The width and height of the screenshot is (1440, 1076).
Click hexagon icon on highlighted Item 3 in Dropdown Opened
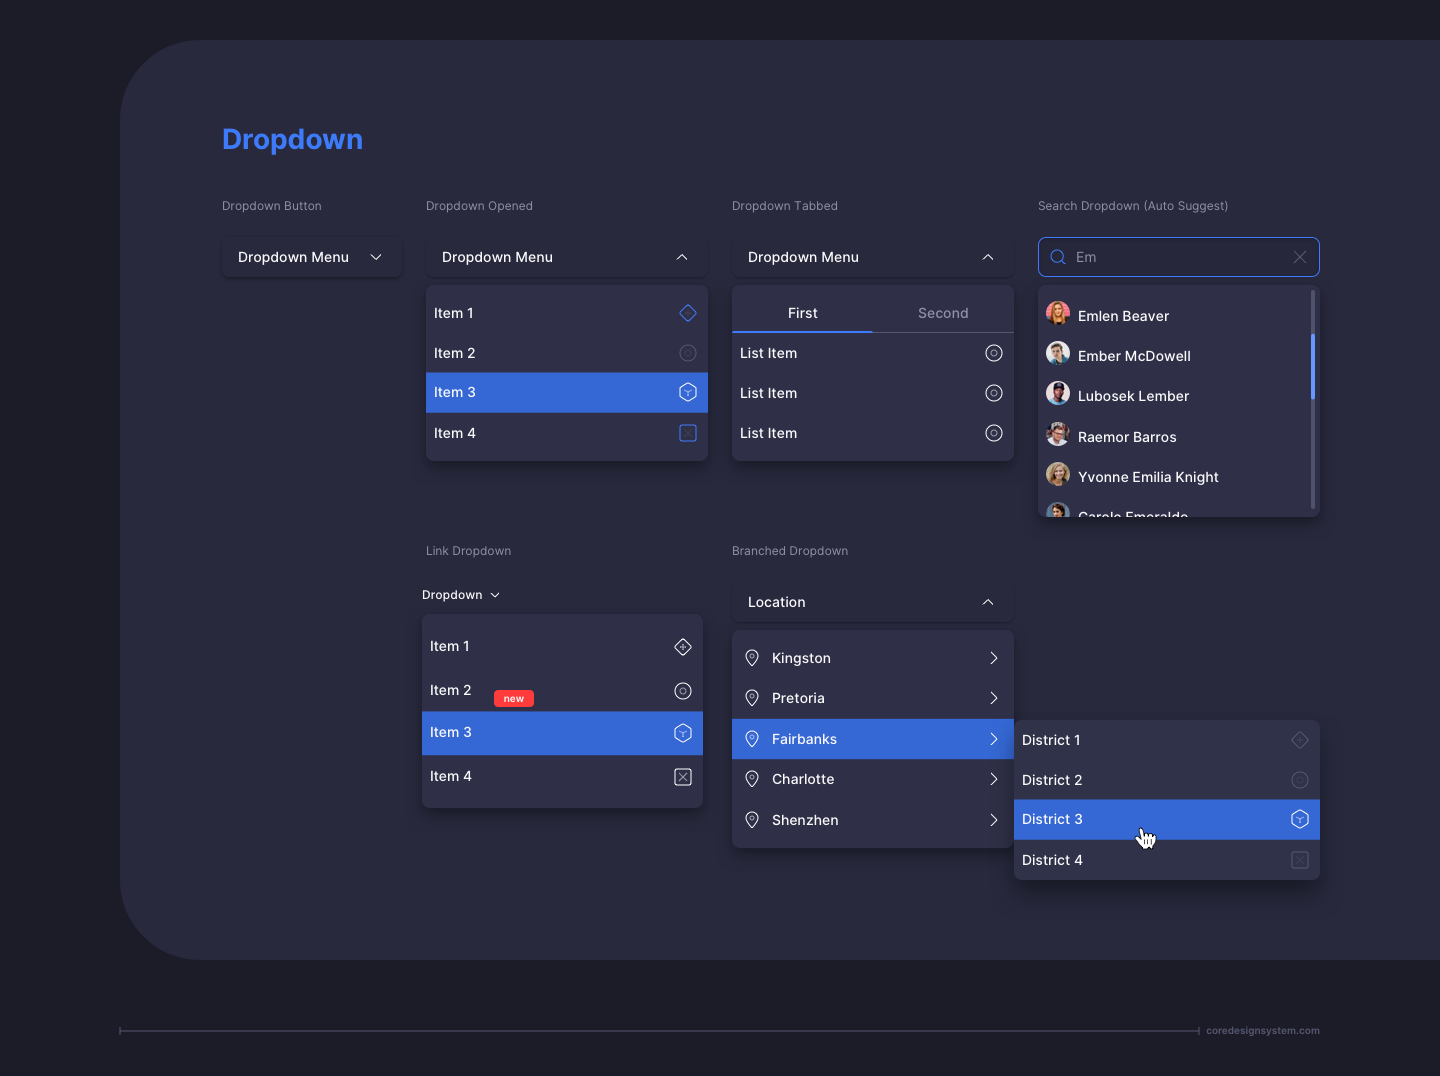[688, 392]
